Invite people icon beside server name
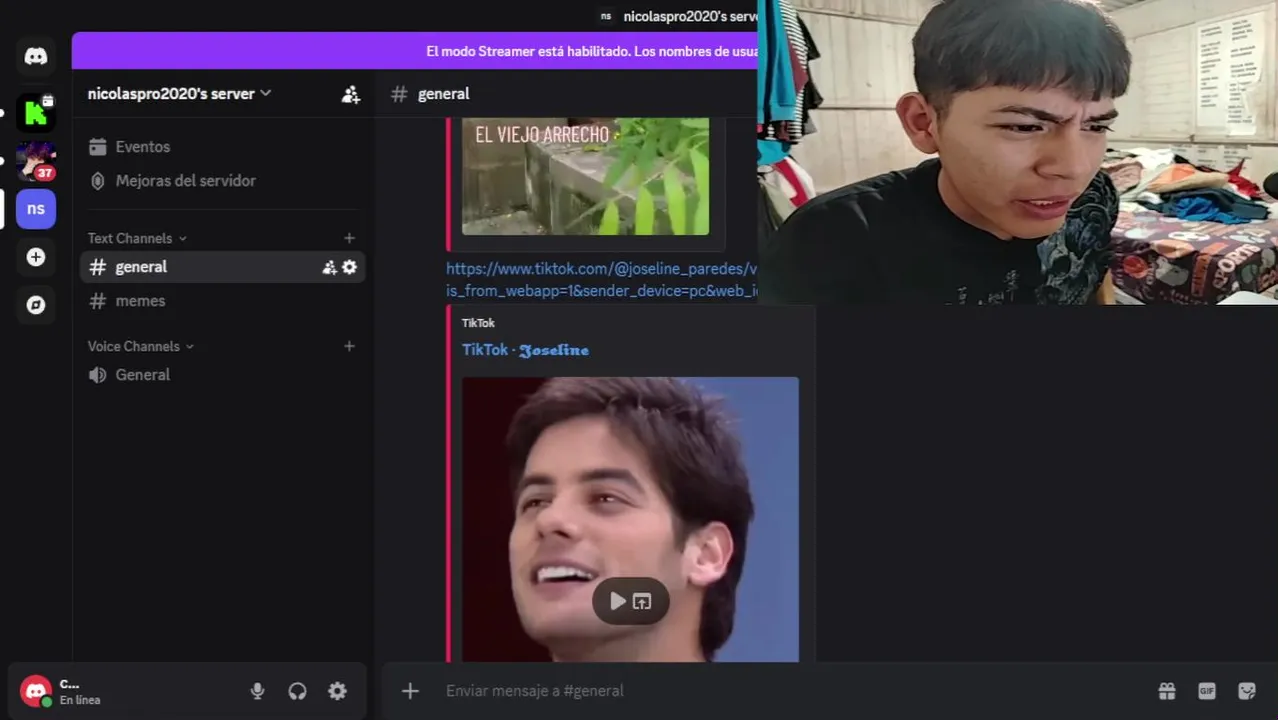The image size is (1278, 720). pyautogui.click(x=350, y=94)
